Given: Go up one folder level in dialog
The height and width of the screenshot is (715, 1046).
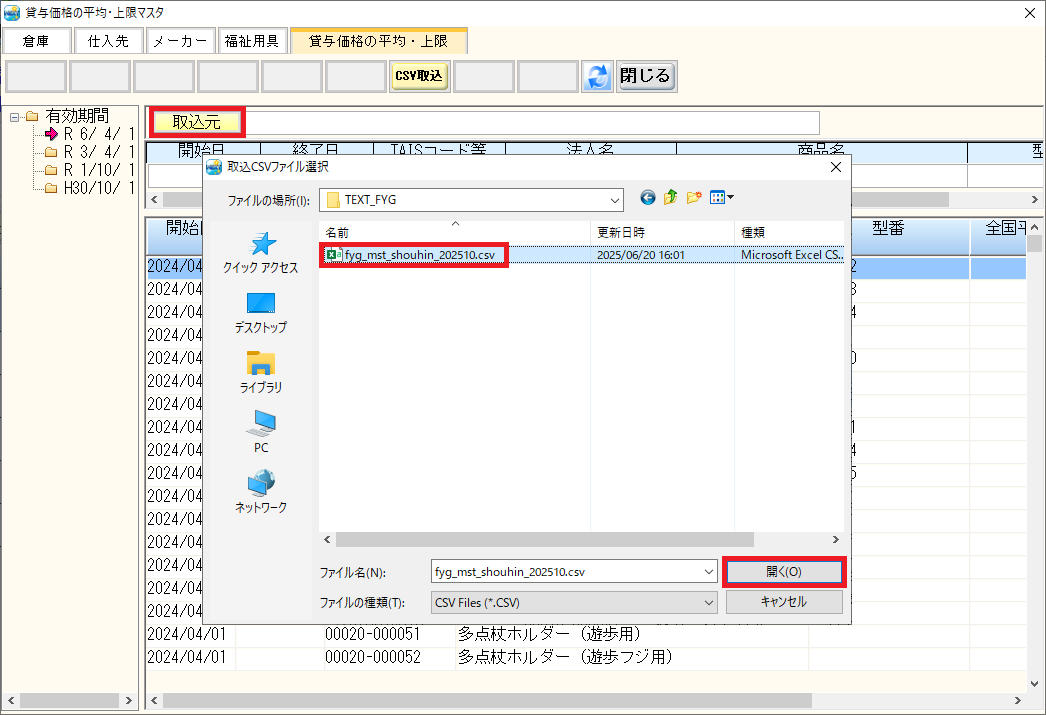Looking at the screenshot, I should 671,198.
